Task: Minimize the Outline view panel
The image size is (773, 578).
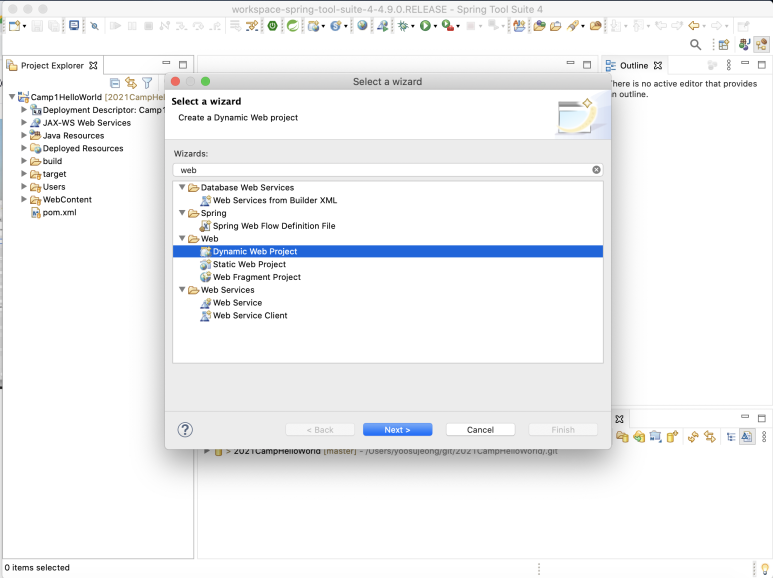Action: coord(745,64)
